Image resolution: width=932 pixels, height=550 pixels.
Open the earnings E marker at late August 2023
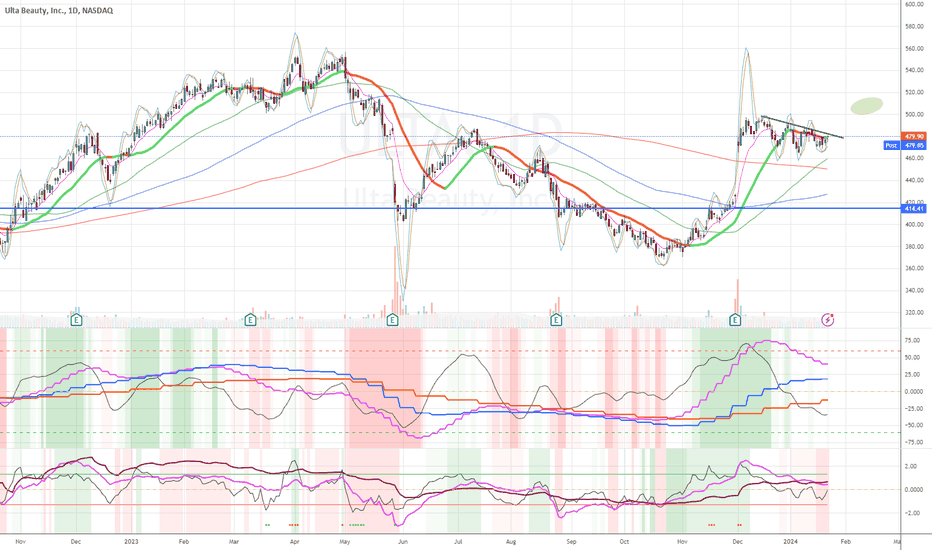click(x=556, y=320)
